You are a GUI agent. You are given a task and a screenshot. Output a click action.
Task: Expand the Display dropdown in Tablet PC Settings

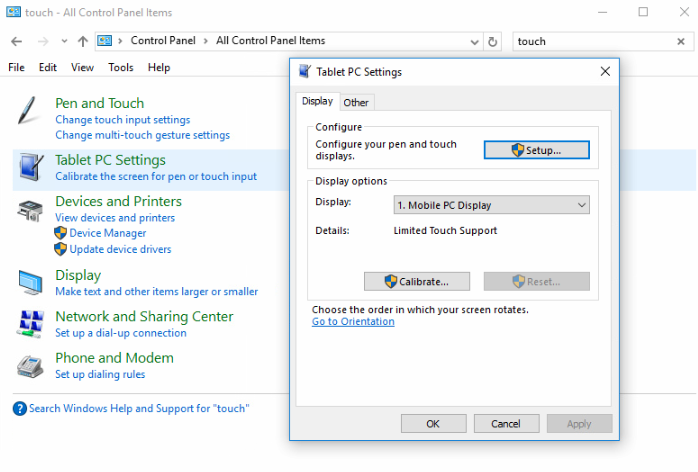tap(582, 205)
